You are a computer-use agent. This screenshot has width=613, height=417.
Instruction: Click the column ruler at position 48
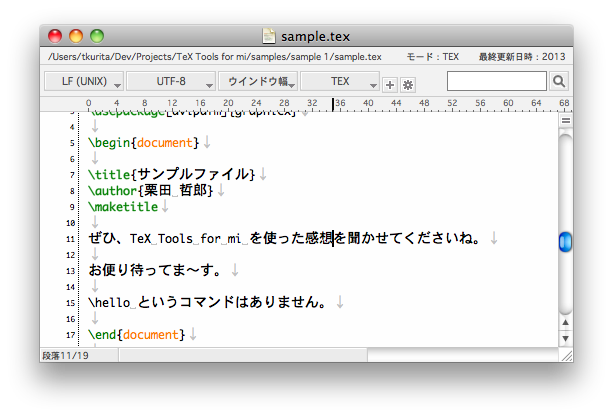click(x=424, y=103)
